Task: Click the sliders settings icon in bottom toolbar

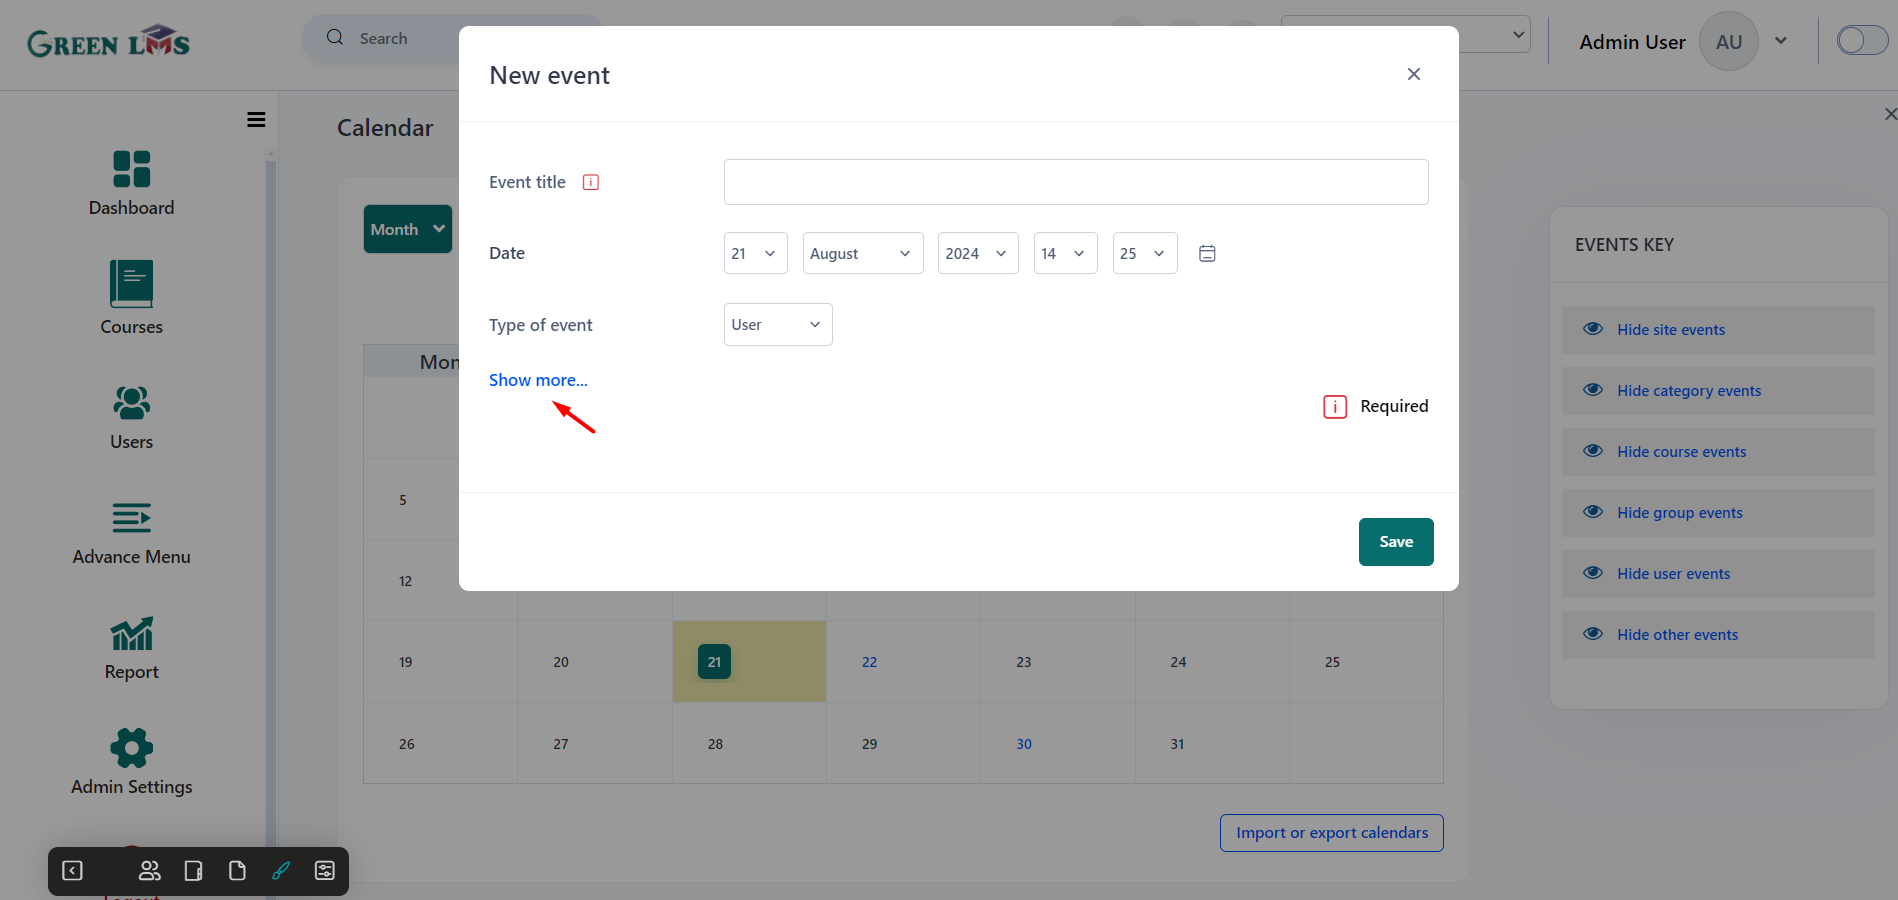Action: [x=325, y=871]
